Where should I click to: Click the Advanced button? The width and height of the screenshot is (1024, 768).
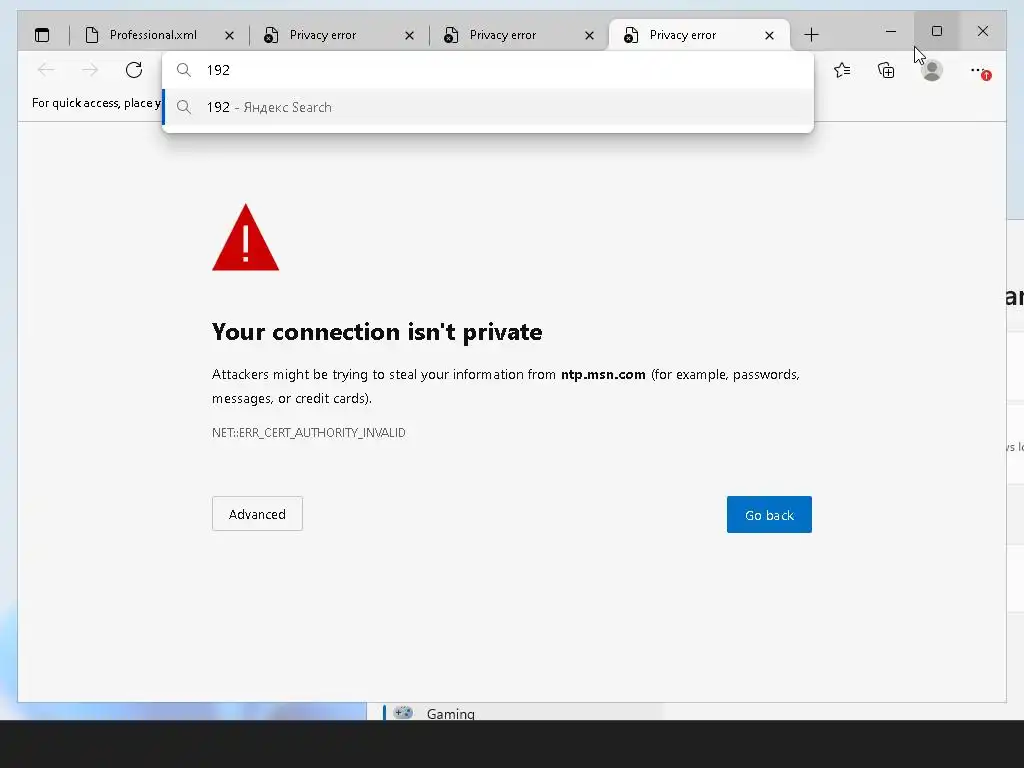(x=257, y=514)
